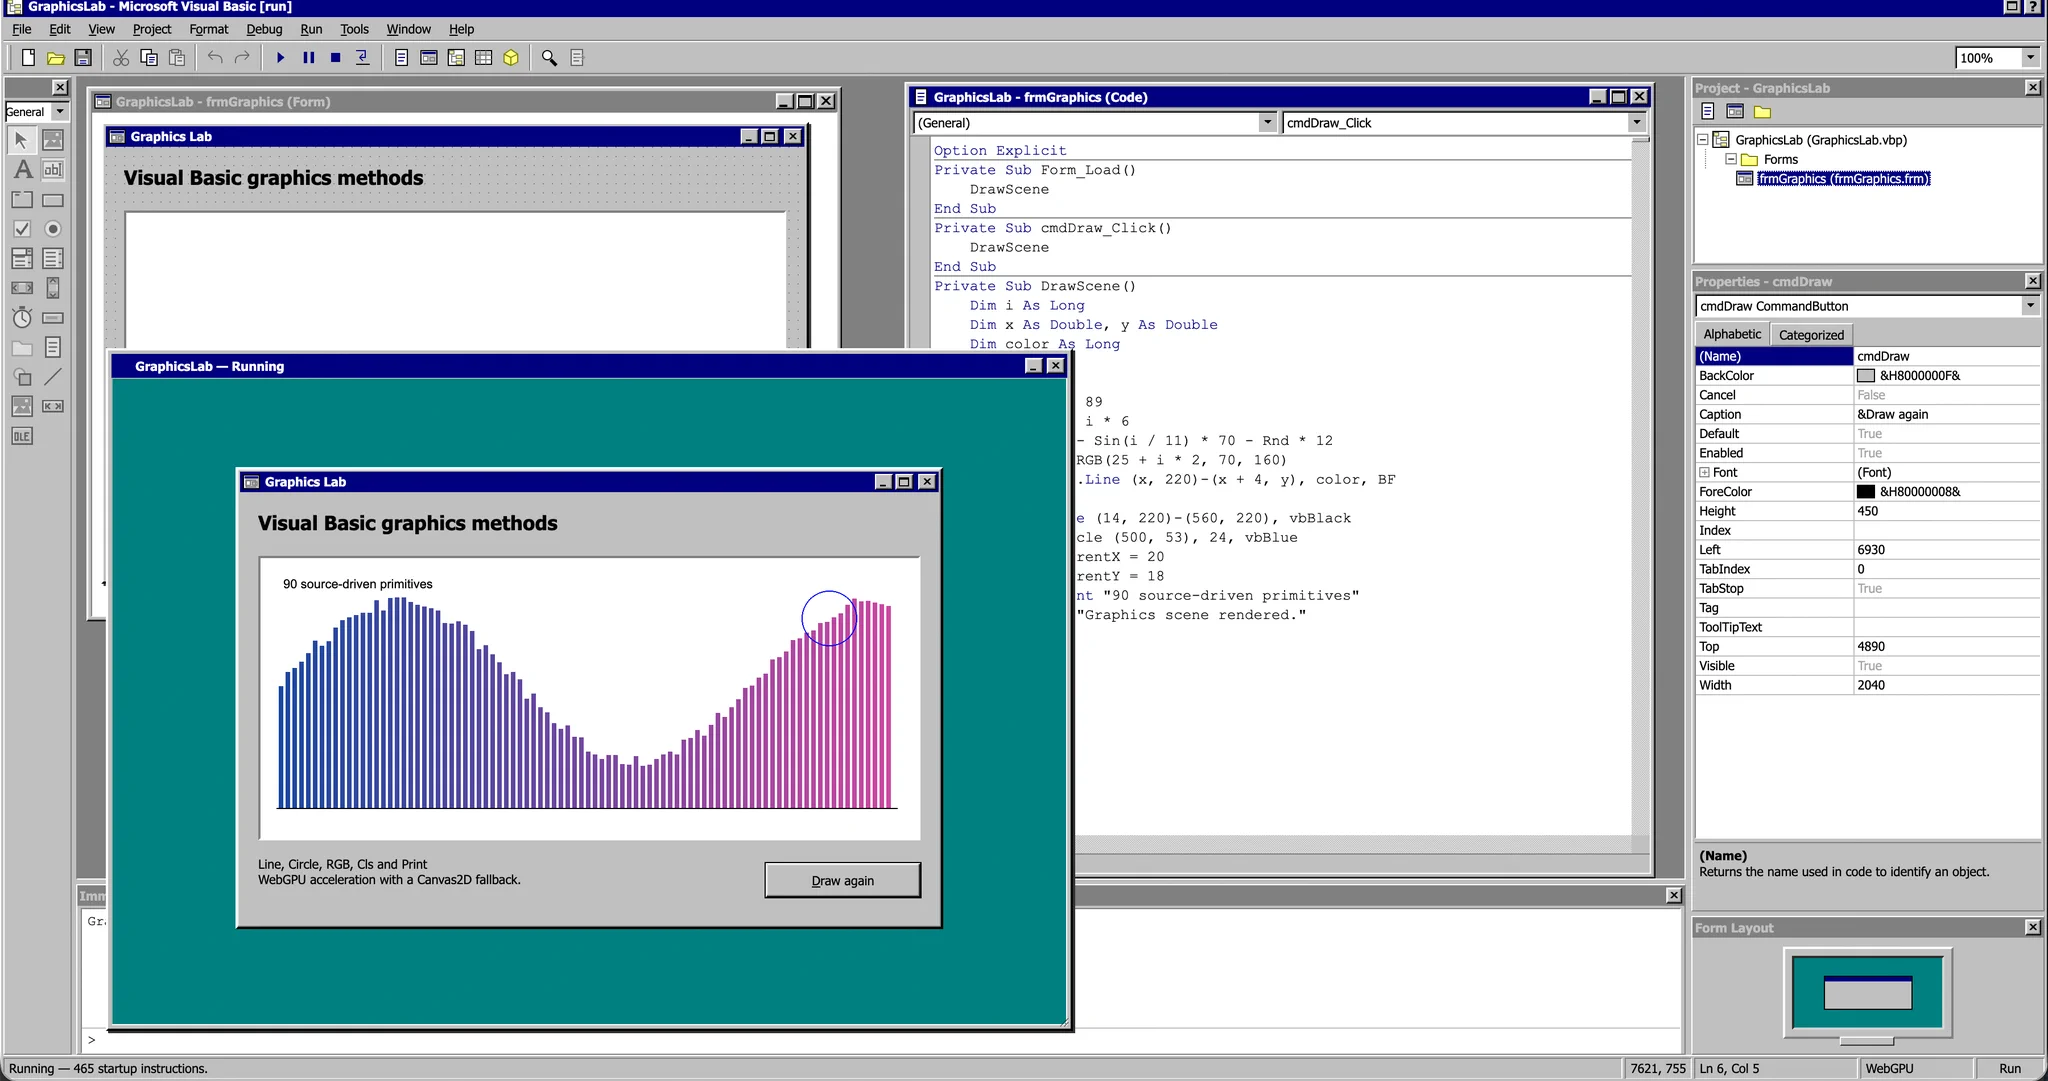2048x1081 pixels.
Task: Click the BackColor gray color swatch
Action: tap(1866, 376)
